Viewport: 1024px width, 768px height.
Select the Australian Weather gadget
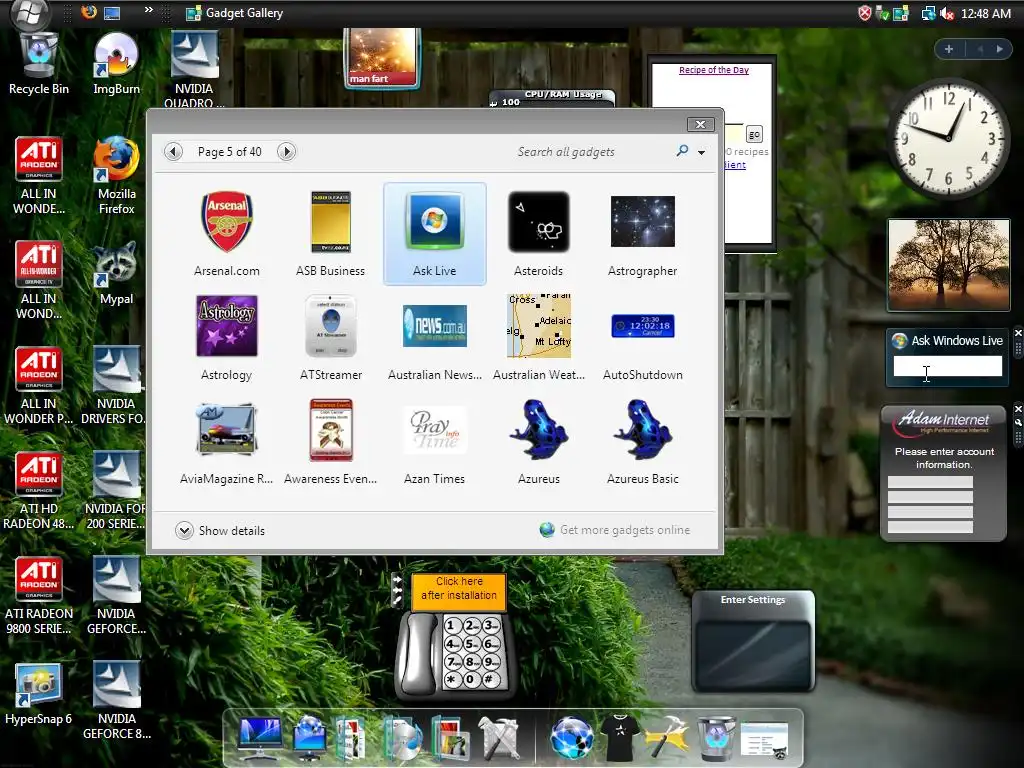(538, 338)
